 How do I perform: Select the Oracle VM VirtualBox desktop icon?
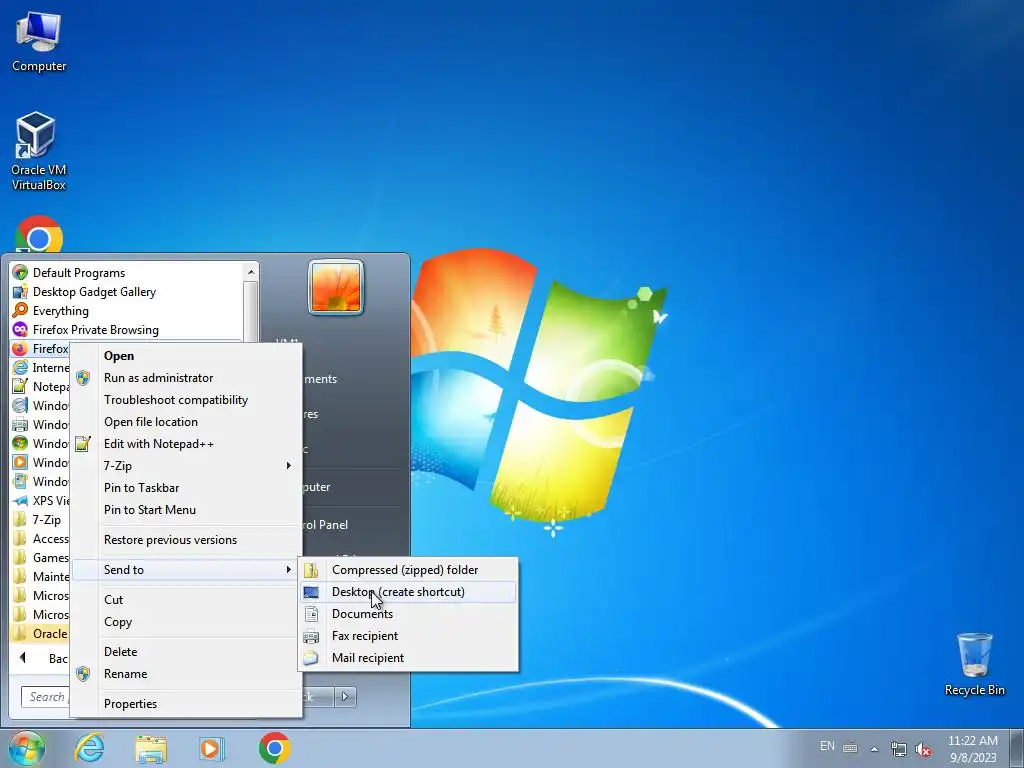click(x=38, y=152)
